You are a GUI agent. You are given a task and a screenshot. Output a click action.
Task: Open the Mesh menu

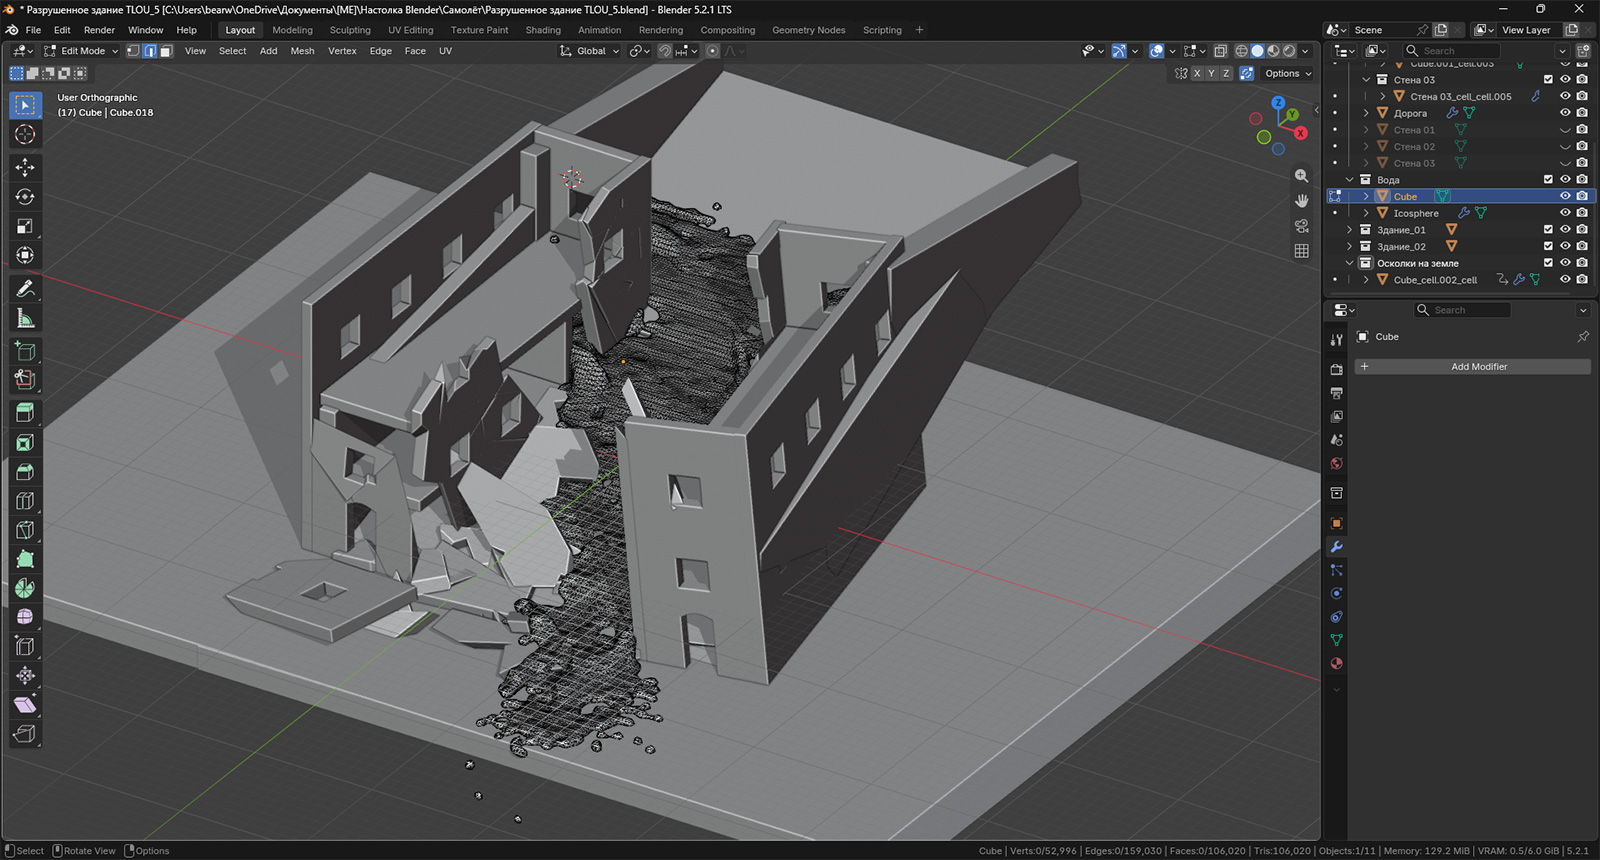click(x=302, y=51)
